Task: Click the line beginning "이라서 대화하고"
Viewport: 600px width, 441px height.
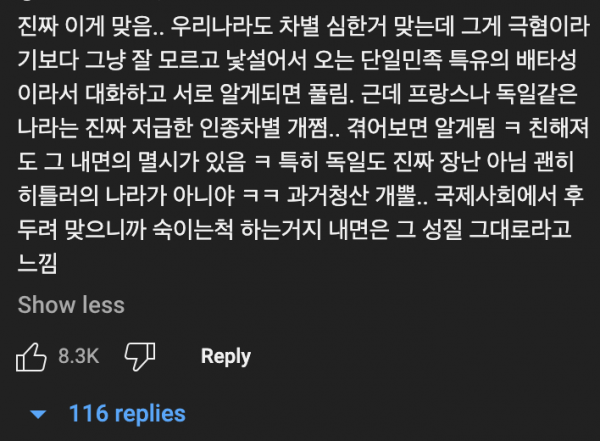Action: (x=297, y=94)
